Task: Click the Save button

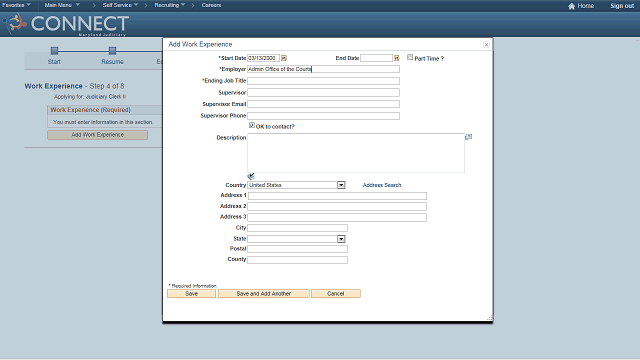Action: pos(191,294)
